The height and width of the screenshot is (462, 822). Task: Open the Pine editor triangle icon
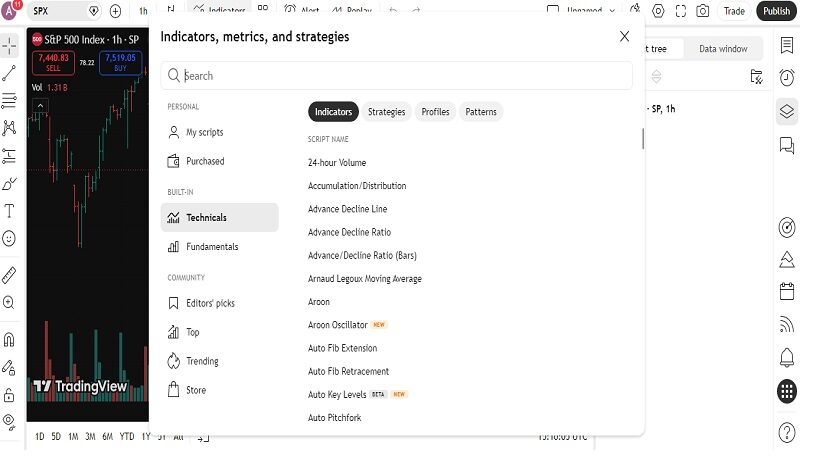(x=787, y=260)
